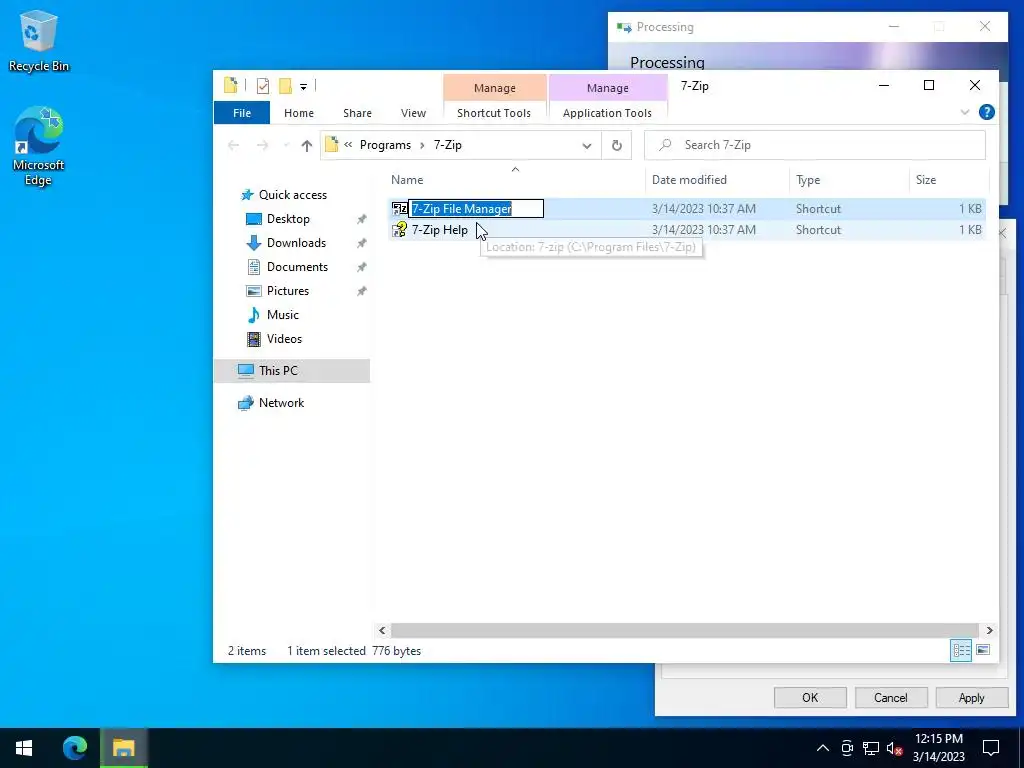The height and width of the screenshot is (768, 1024).
Task: Open the Microsoft Edge desktop shortcut
Action: [x=39, y=146]
